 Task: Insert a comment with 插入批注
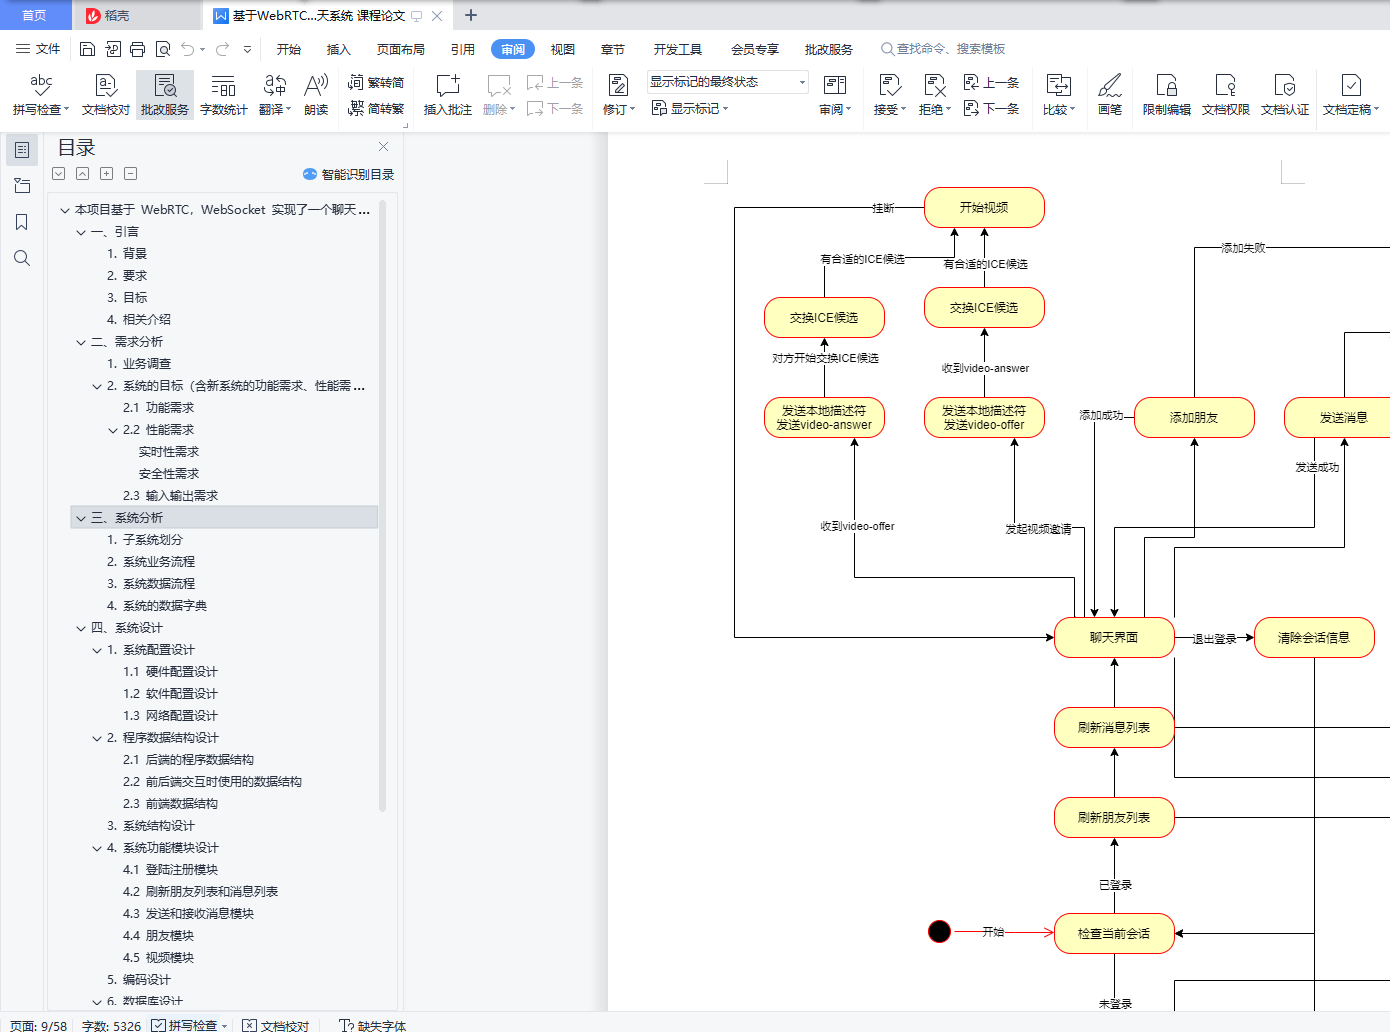click(447, 95)
